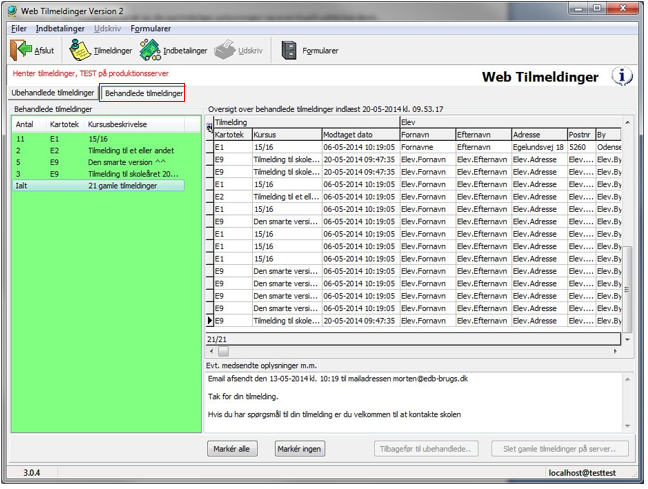
Task: Sort by the Antal column header
Action: pos(29,124)
